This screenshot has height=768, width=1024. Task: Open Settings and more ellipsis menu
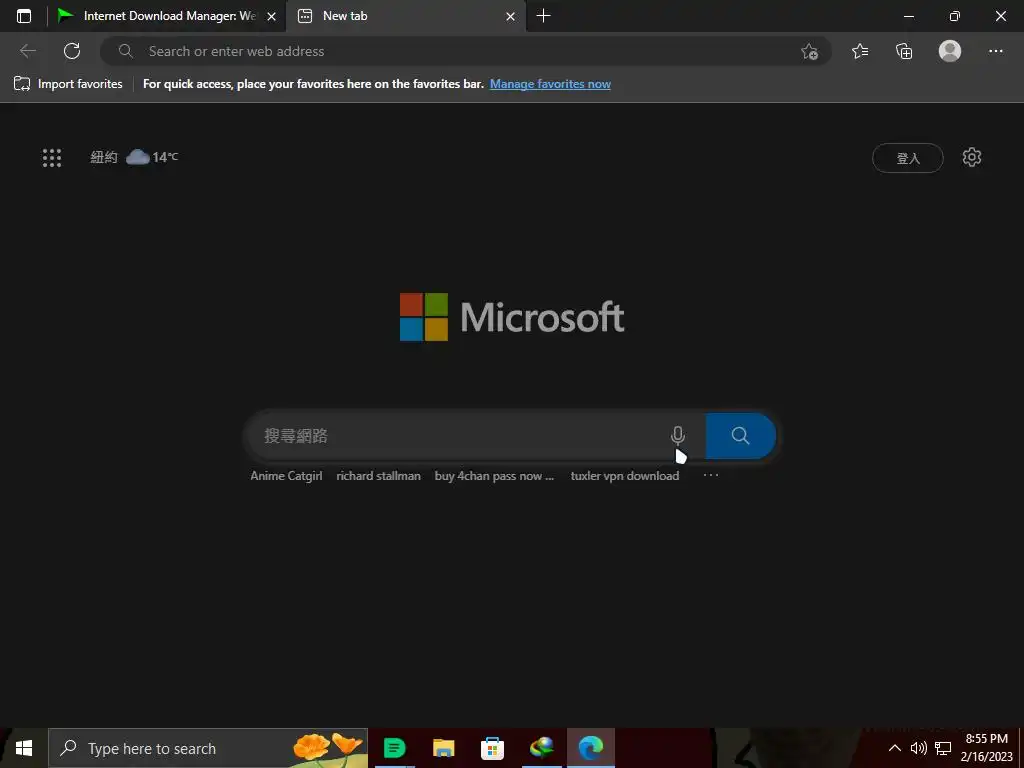[995, 51]
